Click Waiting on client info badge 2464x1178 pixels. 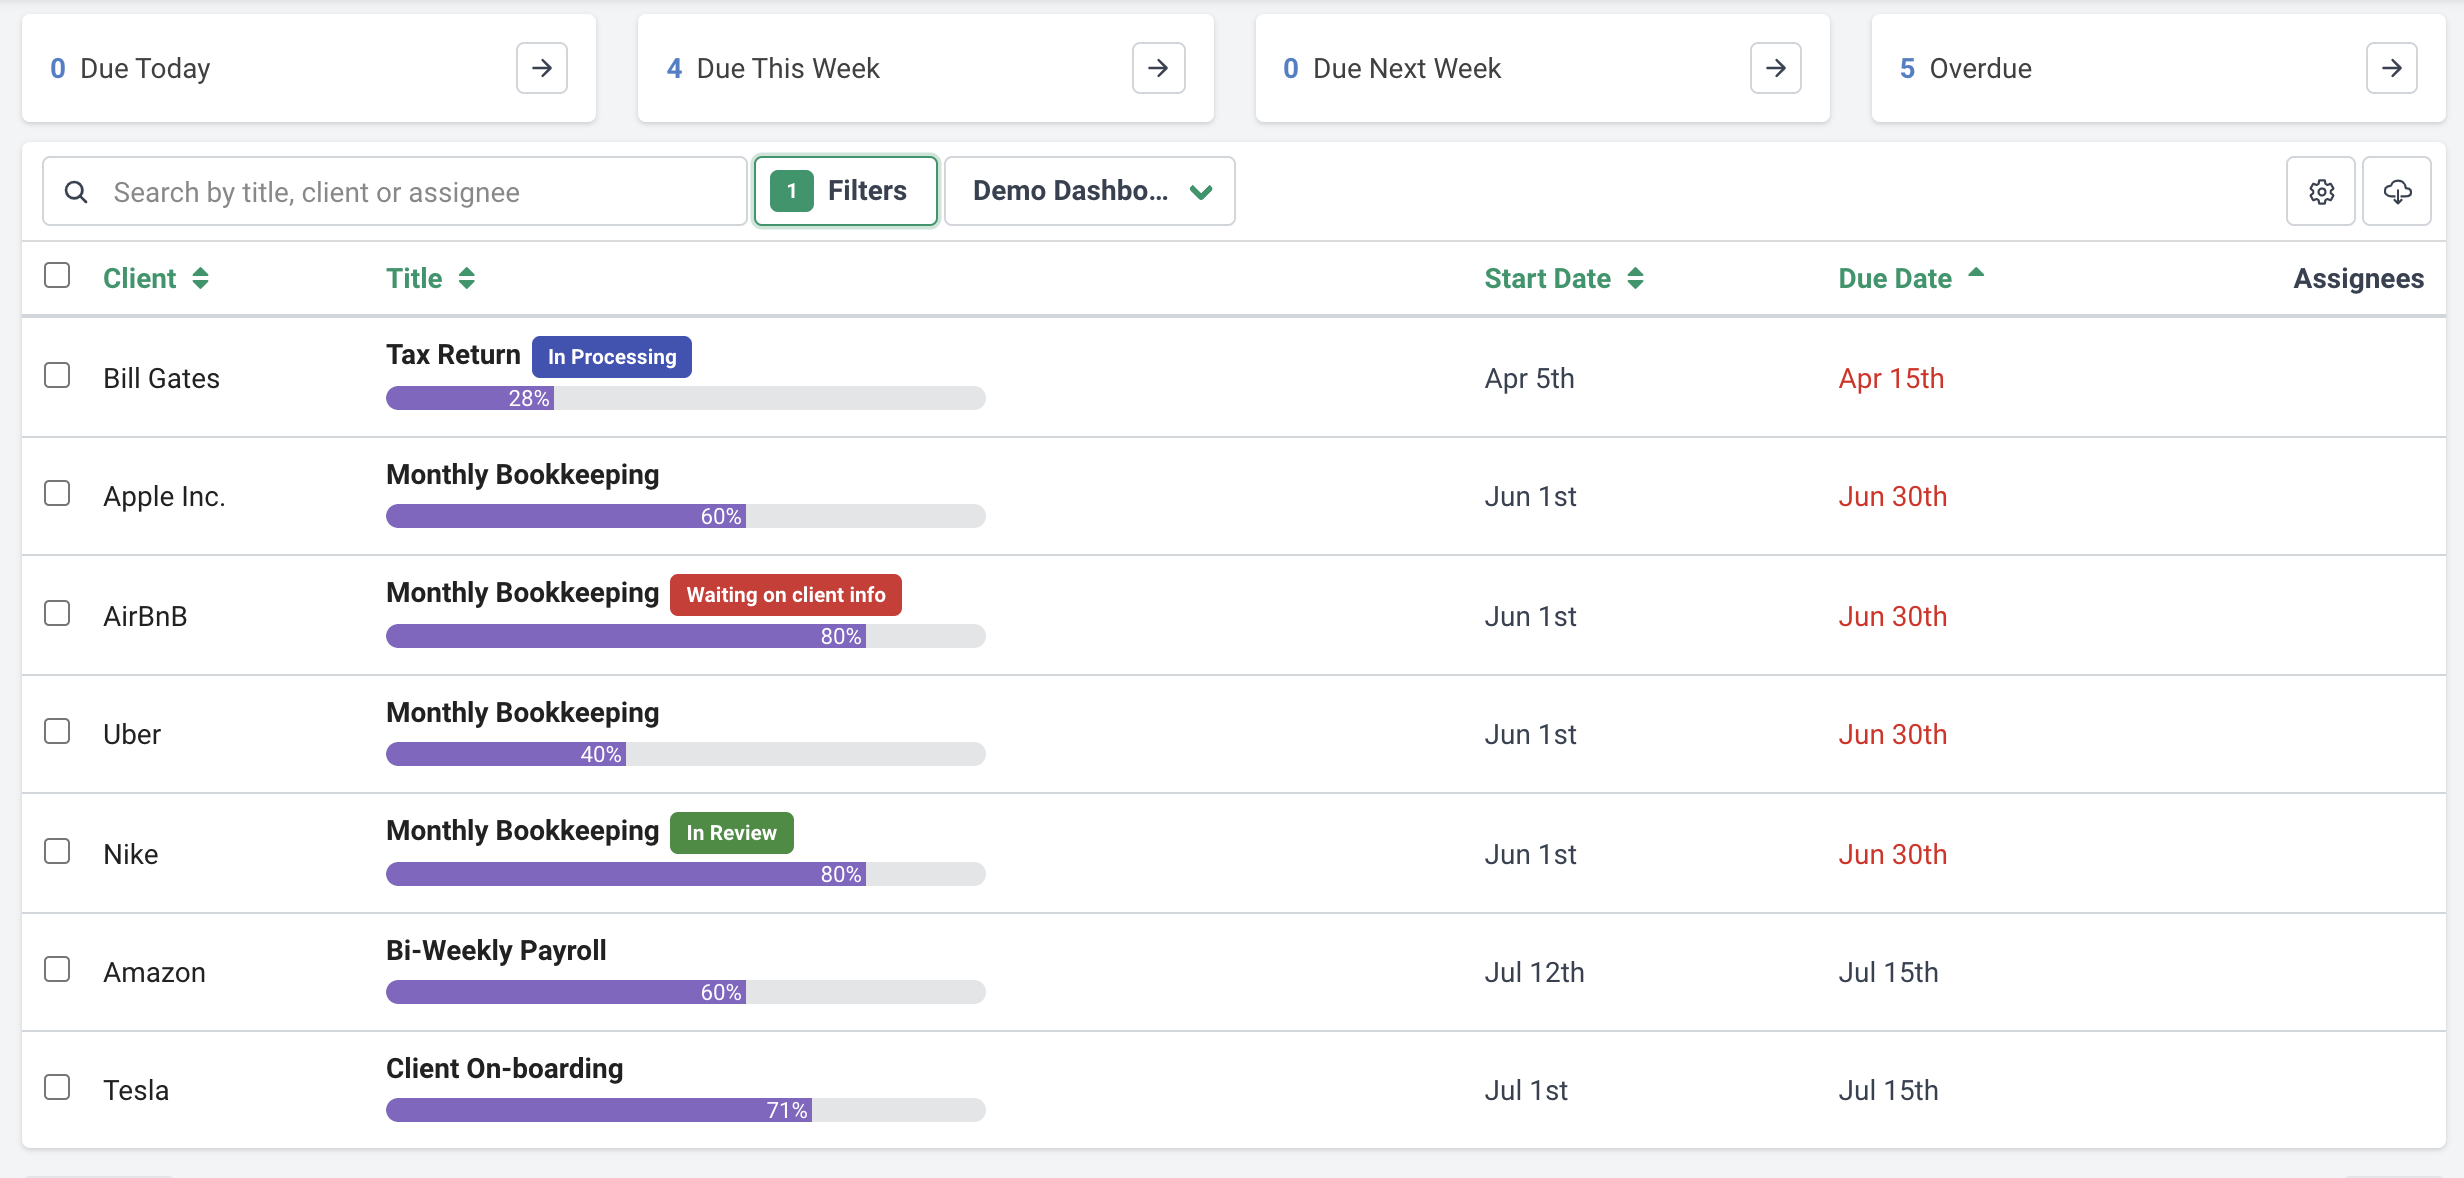click(785, 595)
